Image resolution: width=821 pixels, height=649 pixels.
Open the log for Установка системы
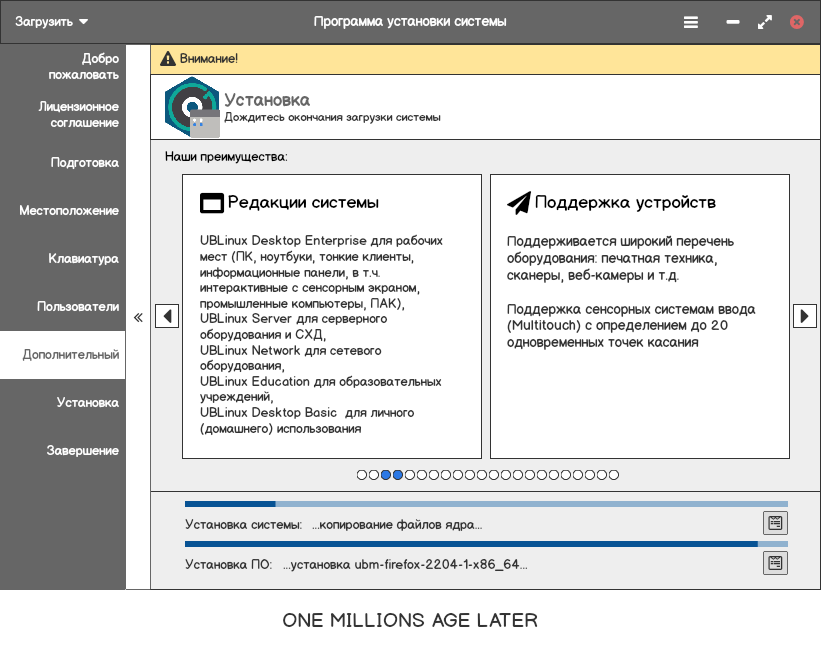click(x=775, y=523)
